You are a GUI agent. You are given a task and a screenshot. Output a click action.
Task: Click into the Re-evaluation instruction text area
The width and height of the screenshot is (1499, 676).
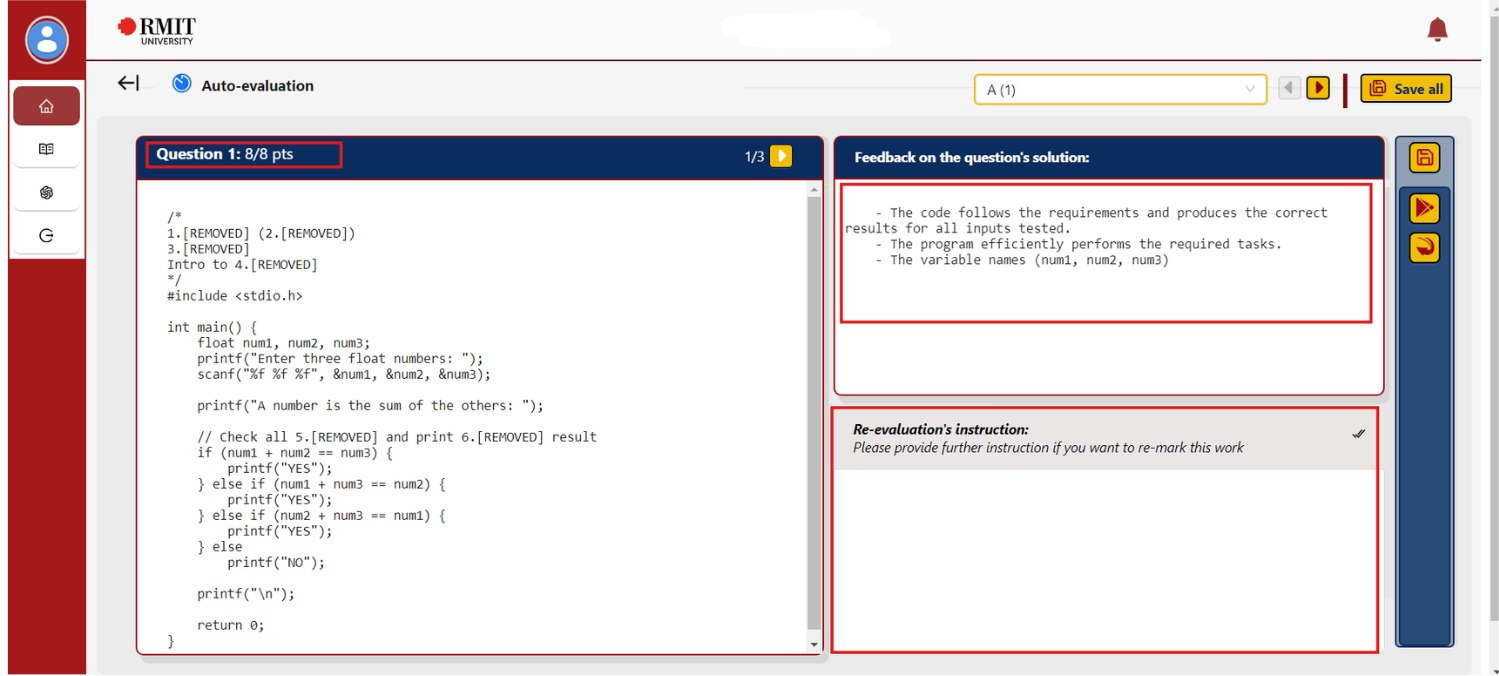1104,558
